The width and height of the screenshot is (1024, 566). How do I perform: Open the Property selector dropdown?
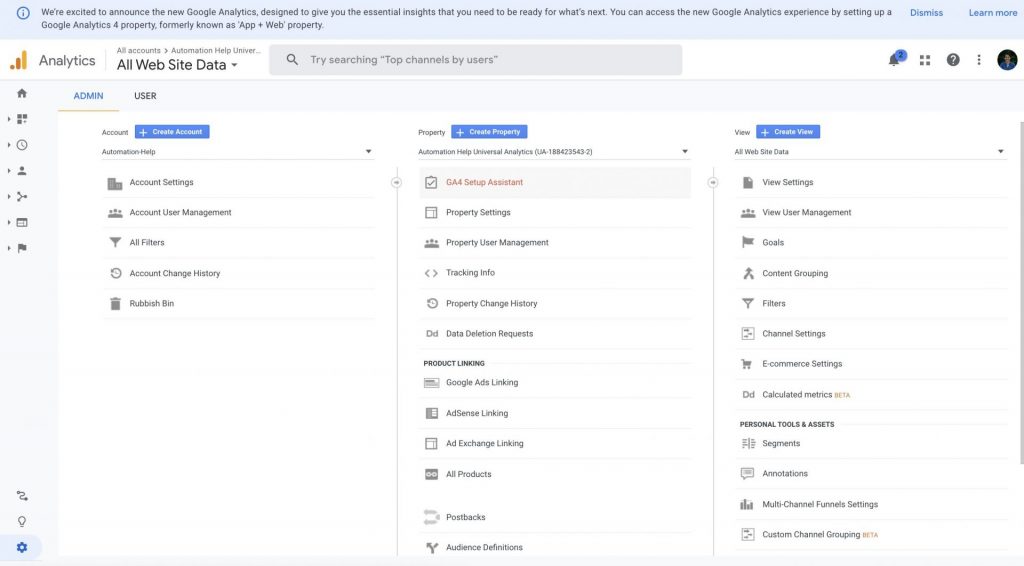click(x=554, y=151)
